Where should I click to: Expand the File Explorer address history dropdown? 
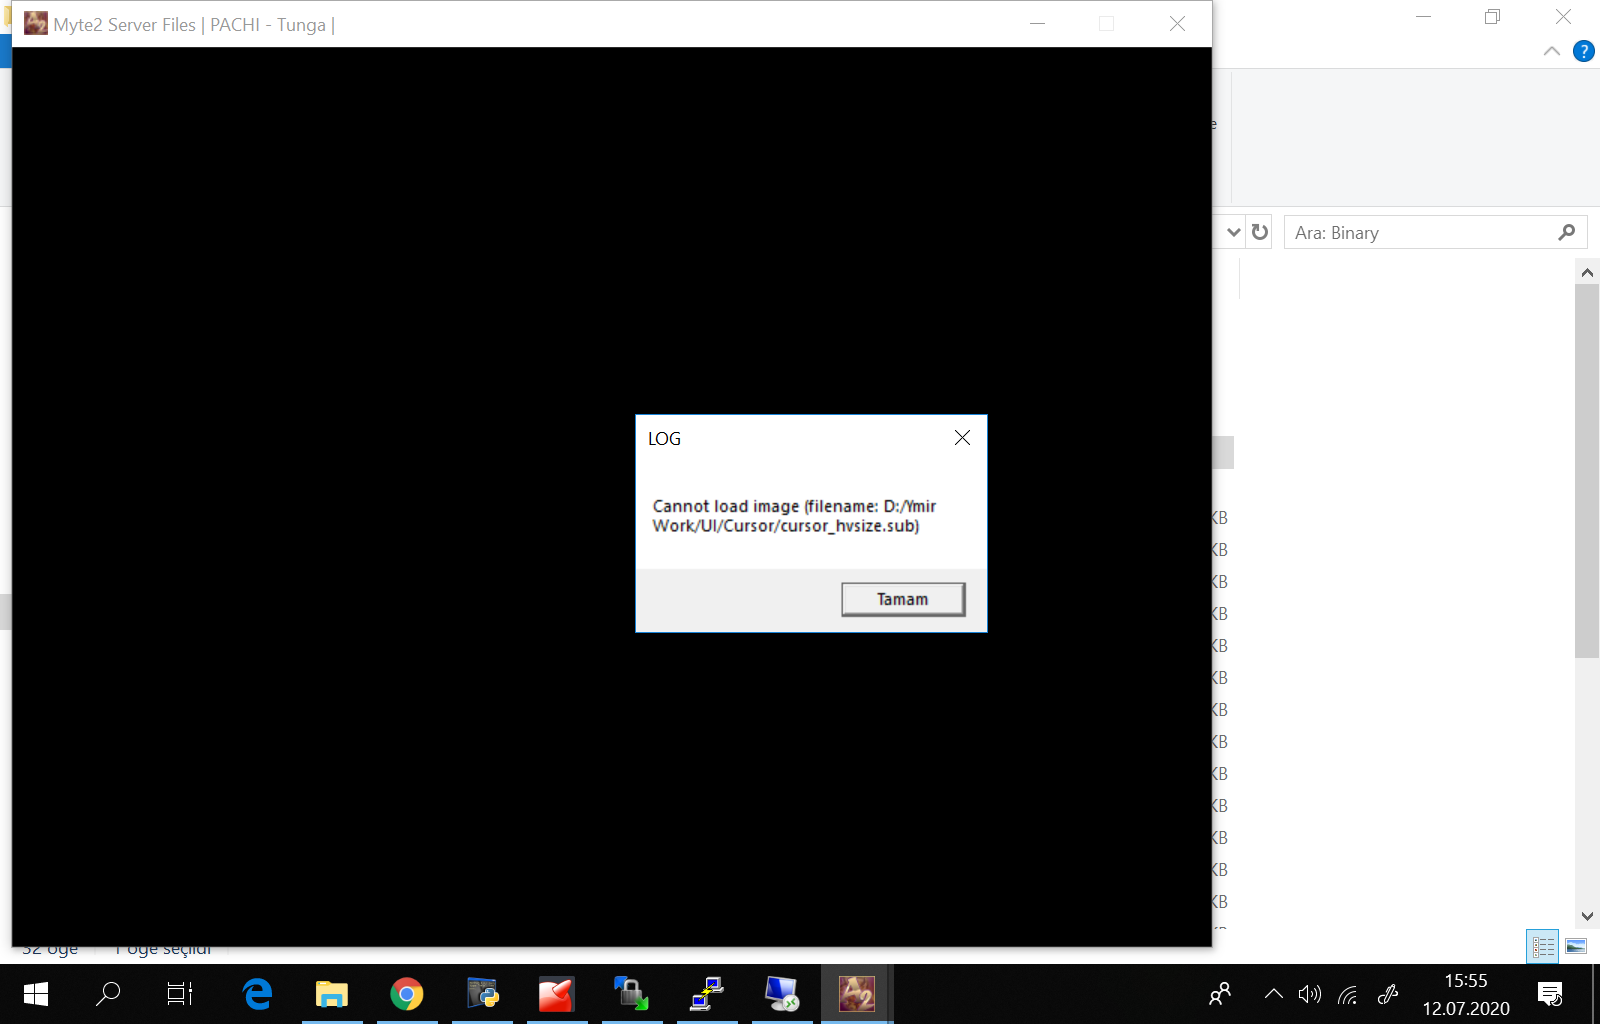pos(1234,232)
